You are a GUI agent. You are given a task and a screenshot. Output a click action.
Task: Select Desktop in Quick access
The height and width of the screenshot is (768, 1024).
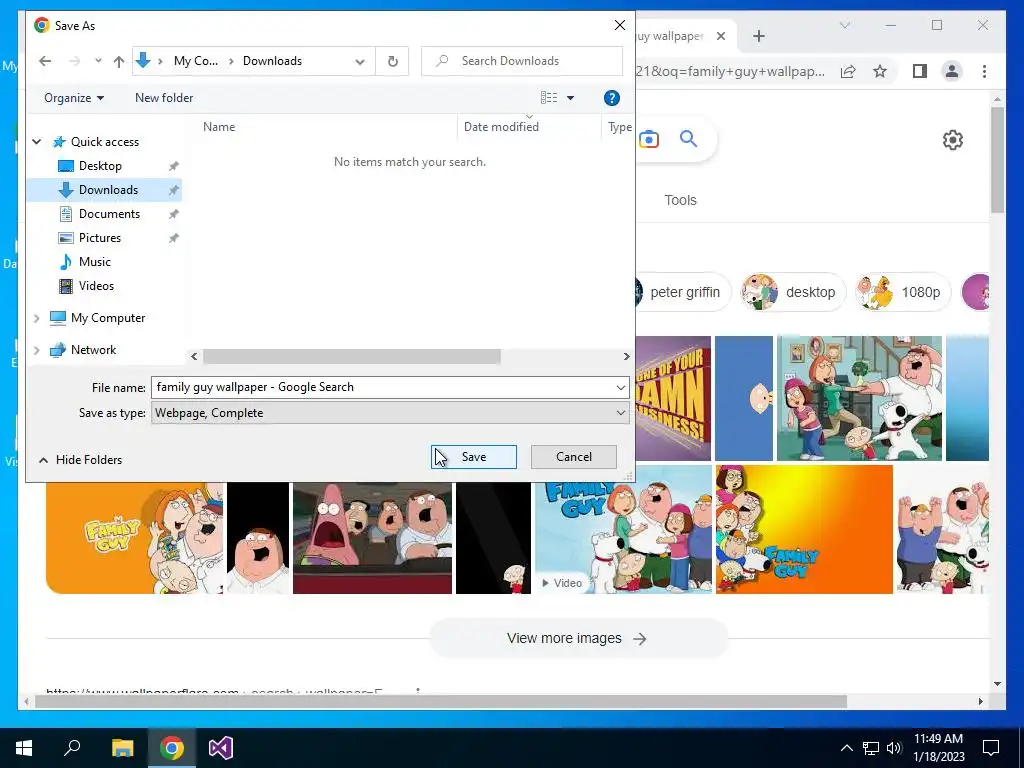100,166
